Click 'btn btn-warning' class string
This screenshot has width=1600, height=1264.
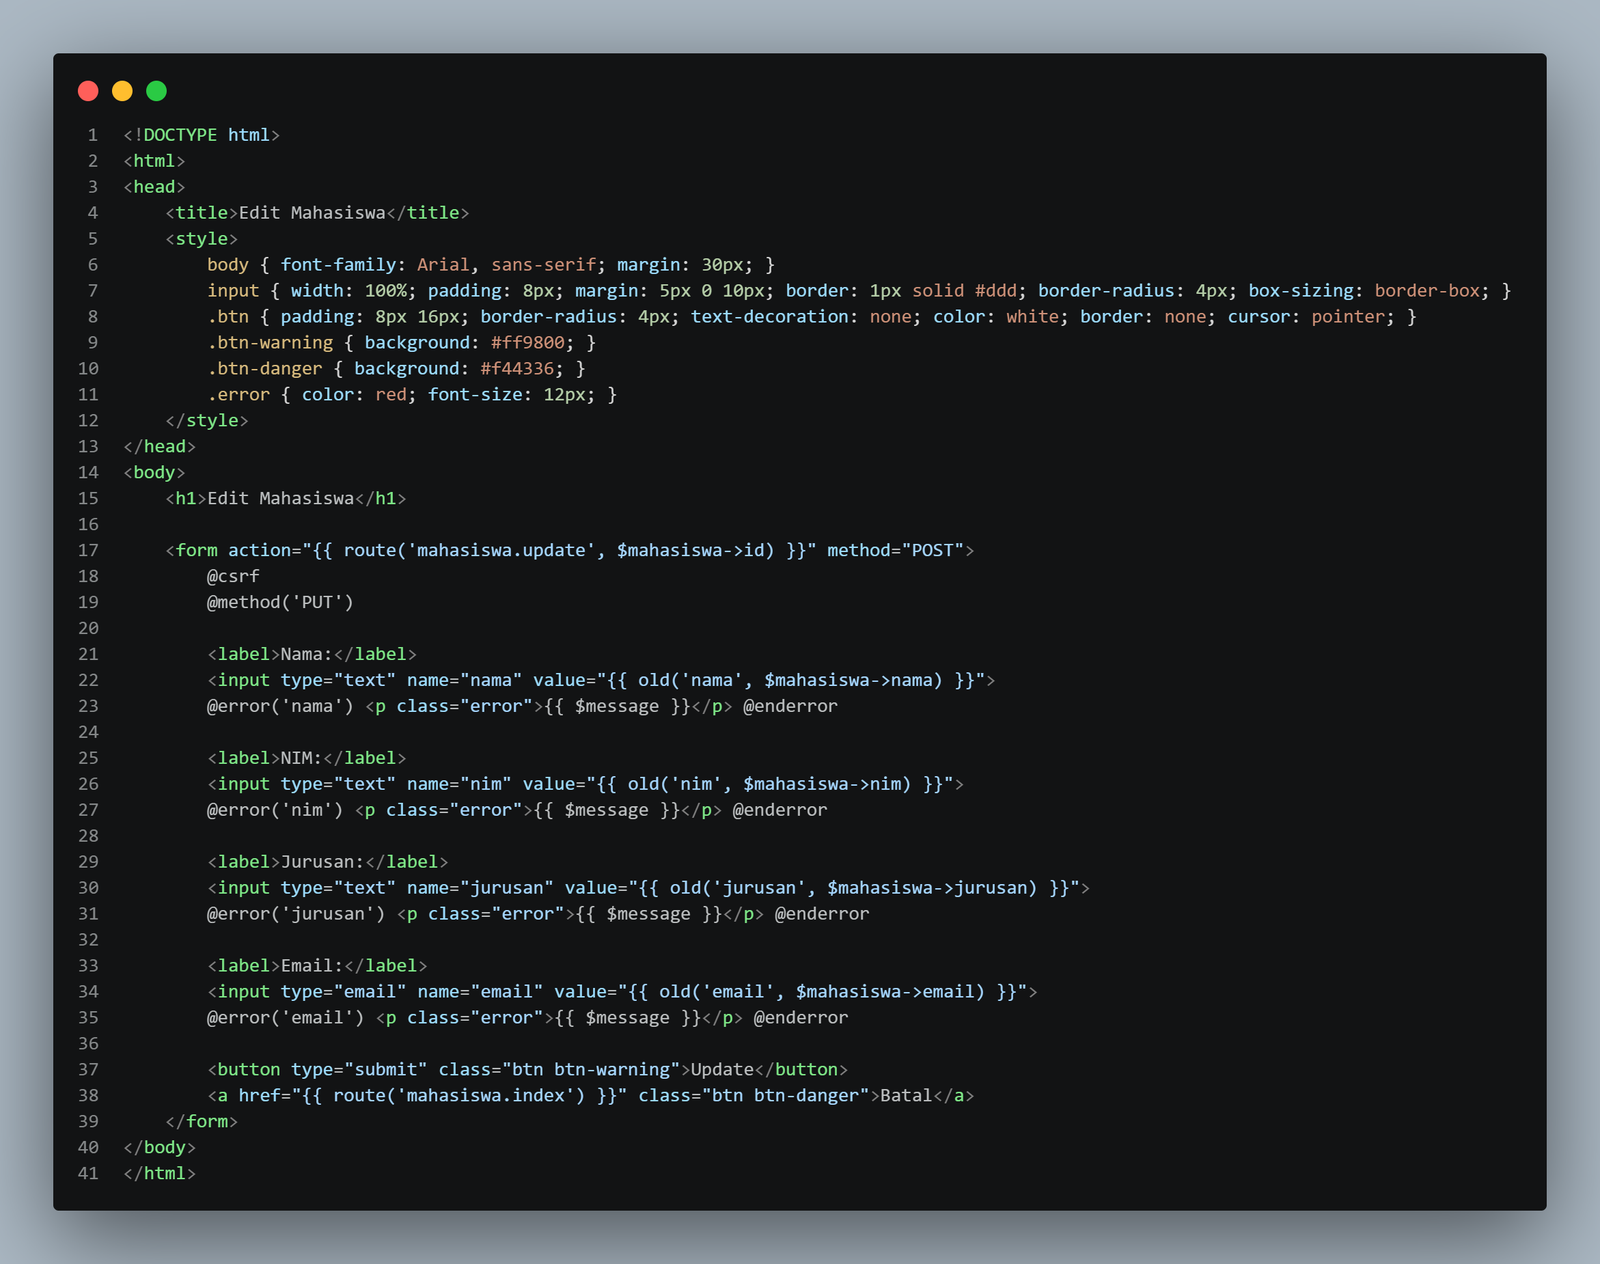click(591, 1071)
